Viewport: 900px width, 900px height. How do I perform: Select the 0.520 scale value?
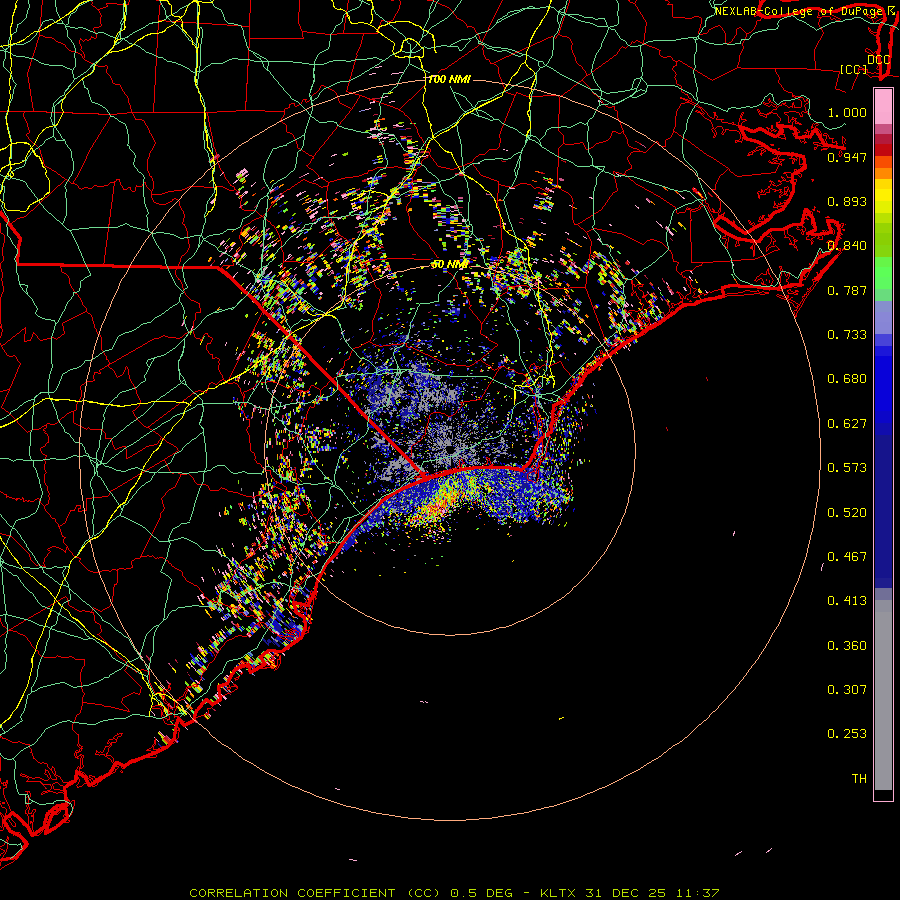847,513
